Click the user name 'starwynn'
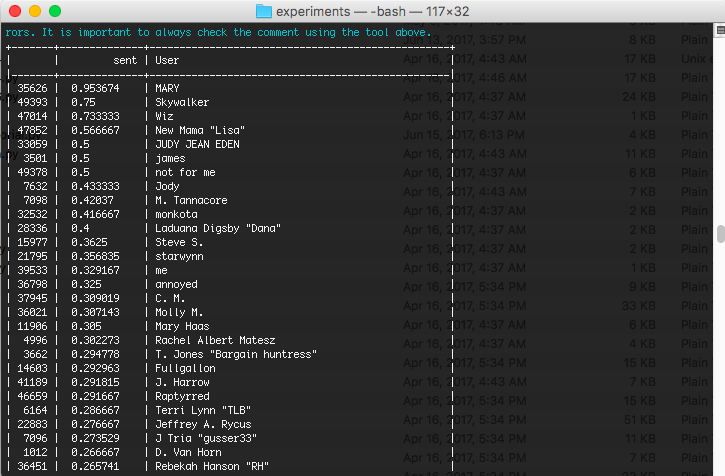The width and height of the screenshot is (725, 476). (x=179, y=257)
